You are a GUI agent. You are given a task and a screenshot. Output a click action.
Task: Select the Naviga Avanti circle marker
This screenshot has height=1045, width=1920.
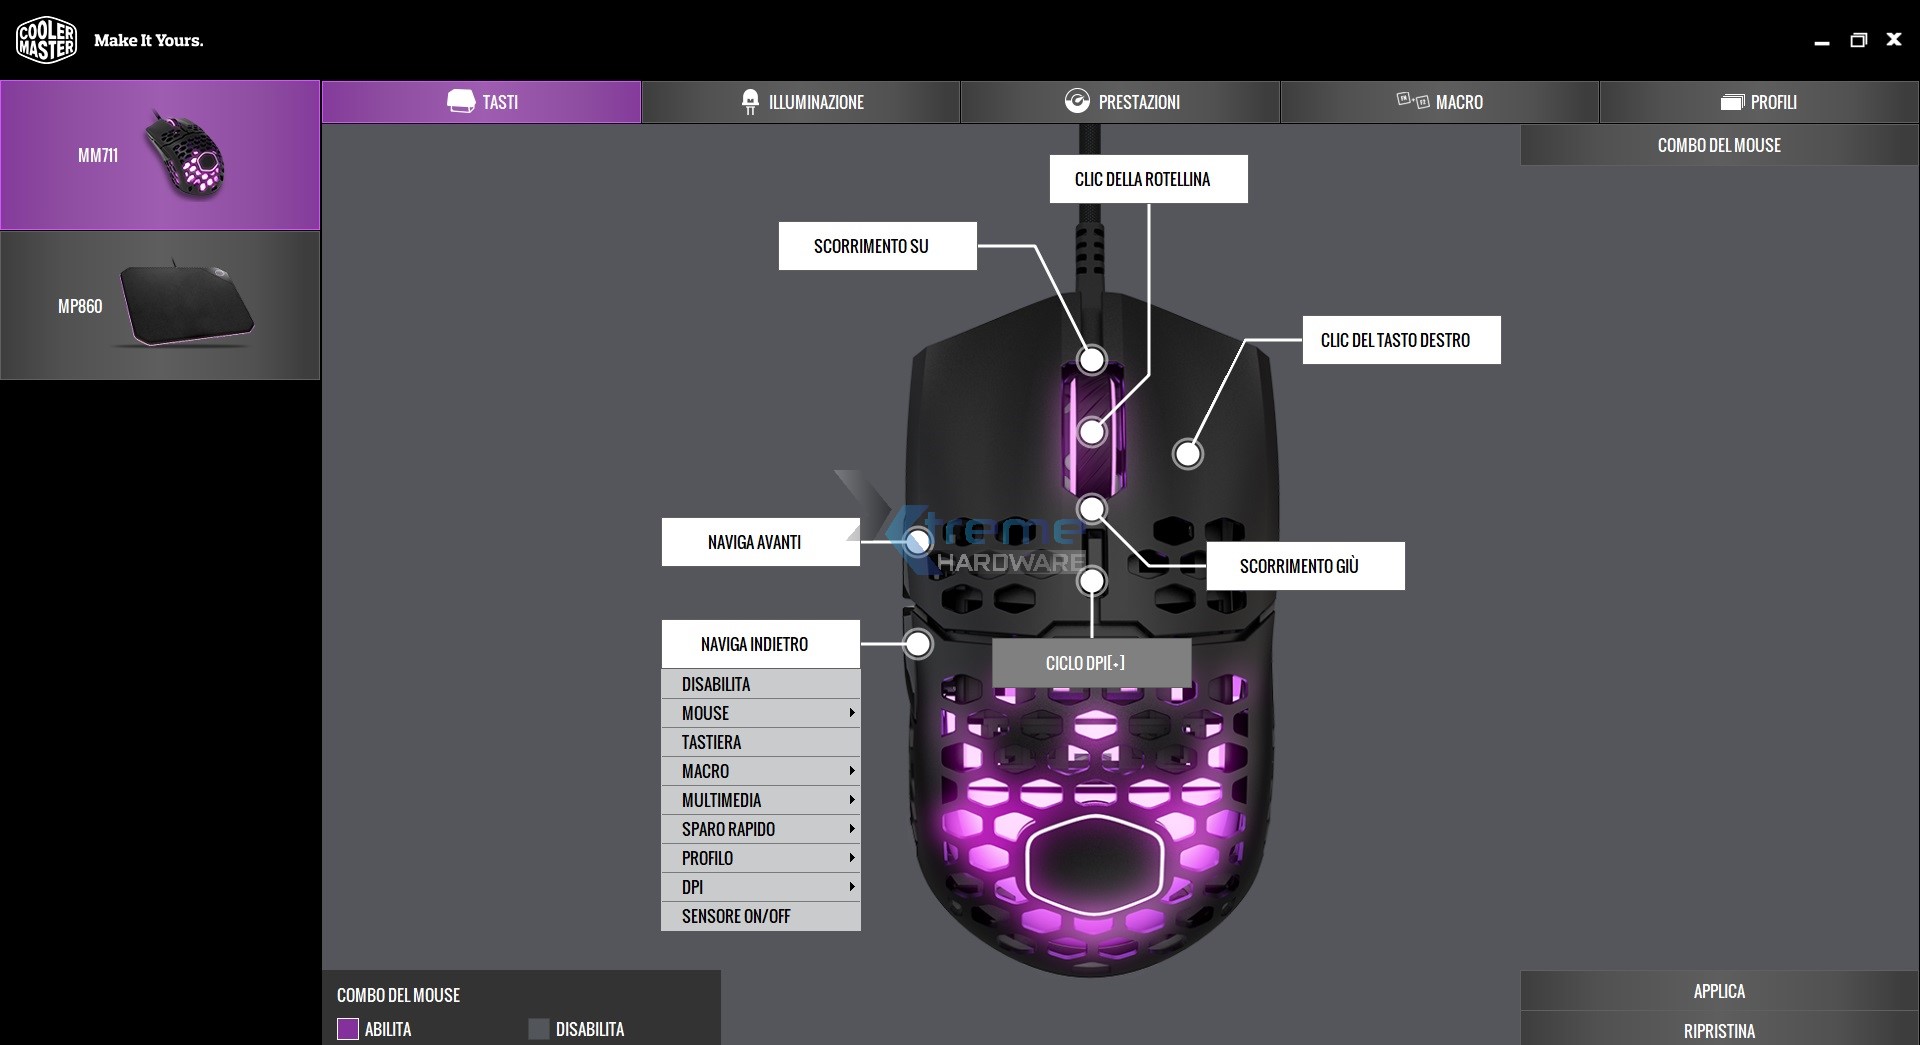[x=918, y=541]
